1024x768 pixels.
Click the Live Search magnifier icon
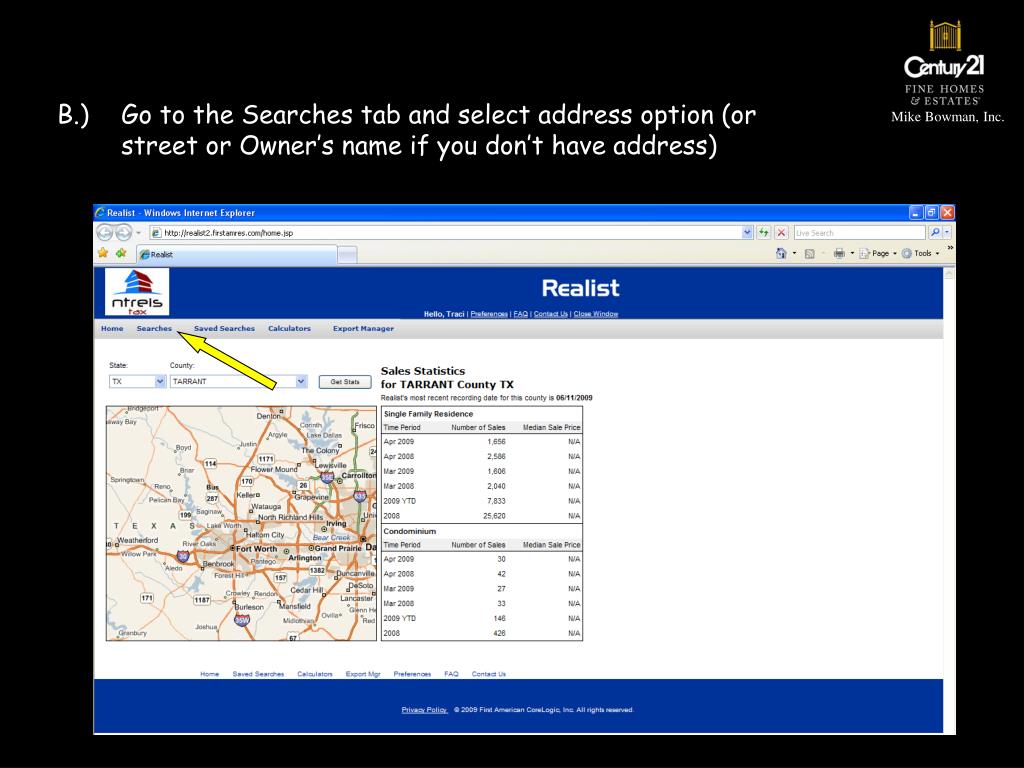point(935,232)
